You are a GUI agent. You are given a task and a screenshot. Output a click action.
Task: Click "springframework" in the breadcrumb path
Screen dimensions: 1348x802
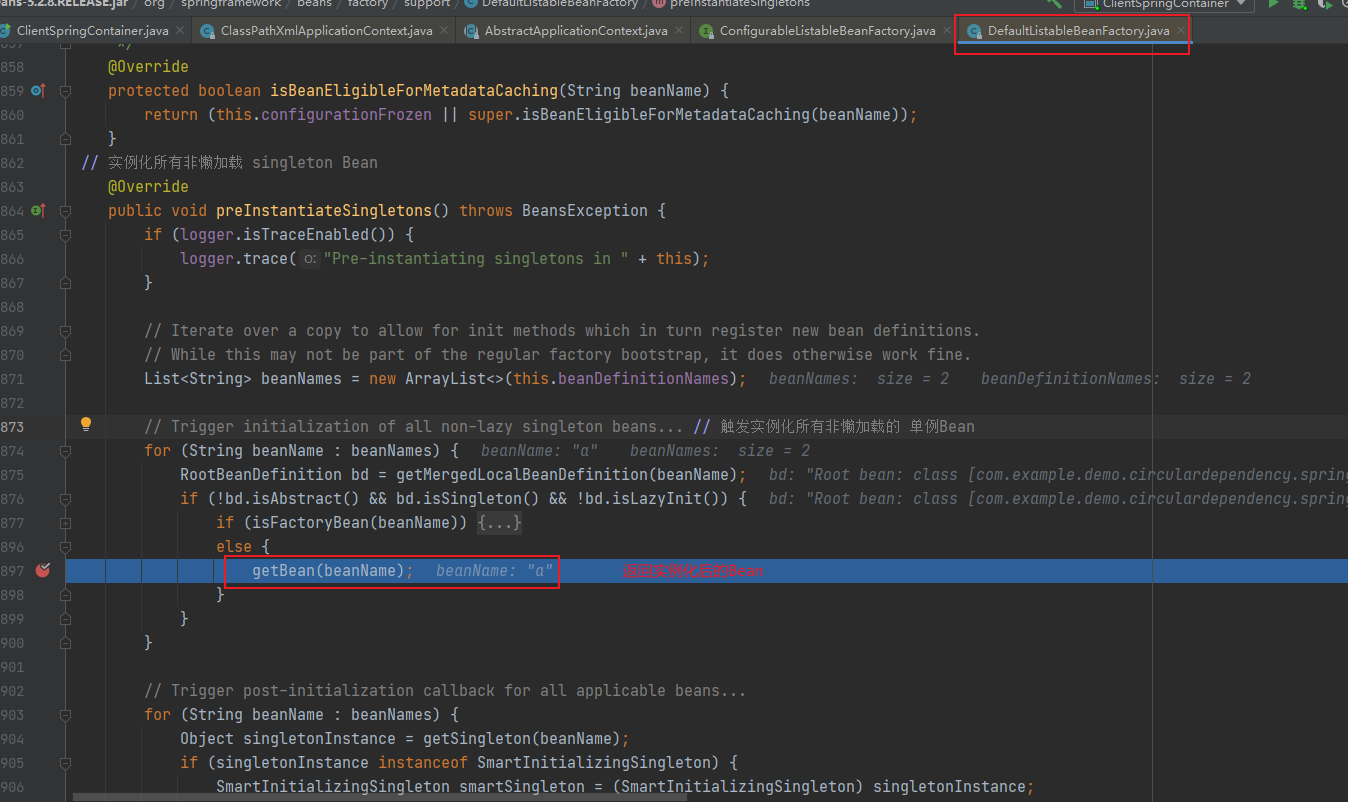[x=232, y=4]
